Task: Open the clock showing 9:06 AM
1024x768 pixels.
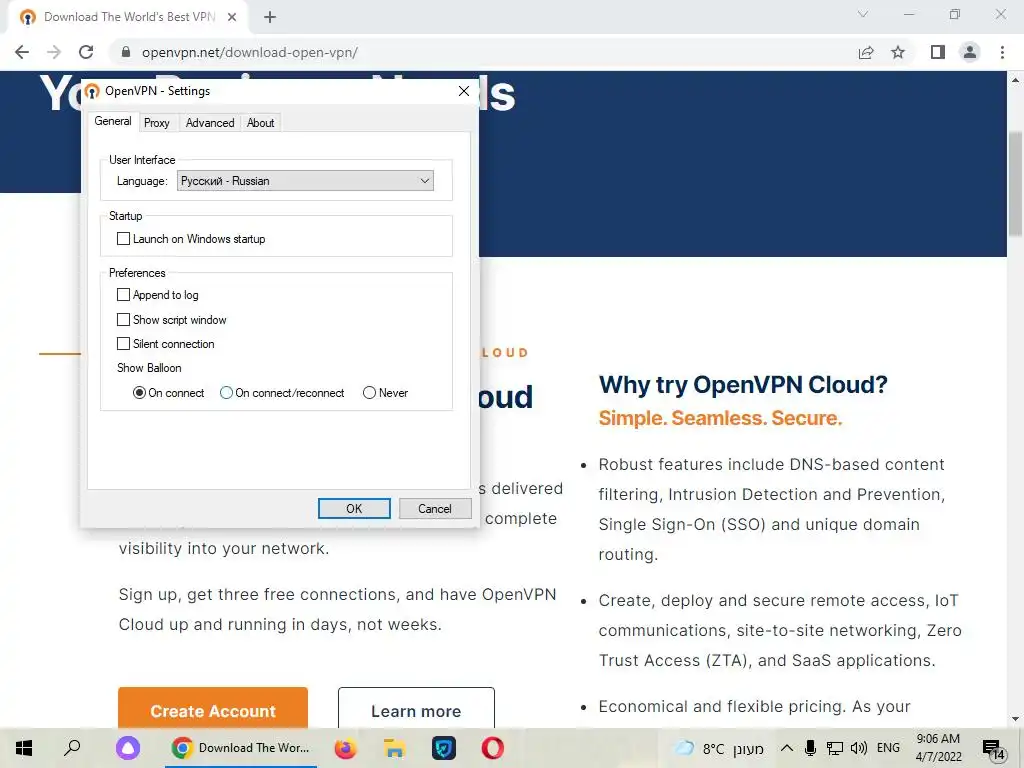Action: coord(938,748)
